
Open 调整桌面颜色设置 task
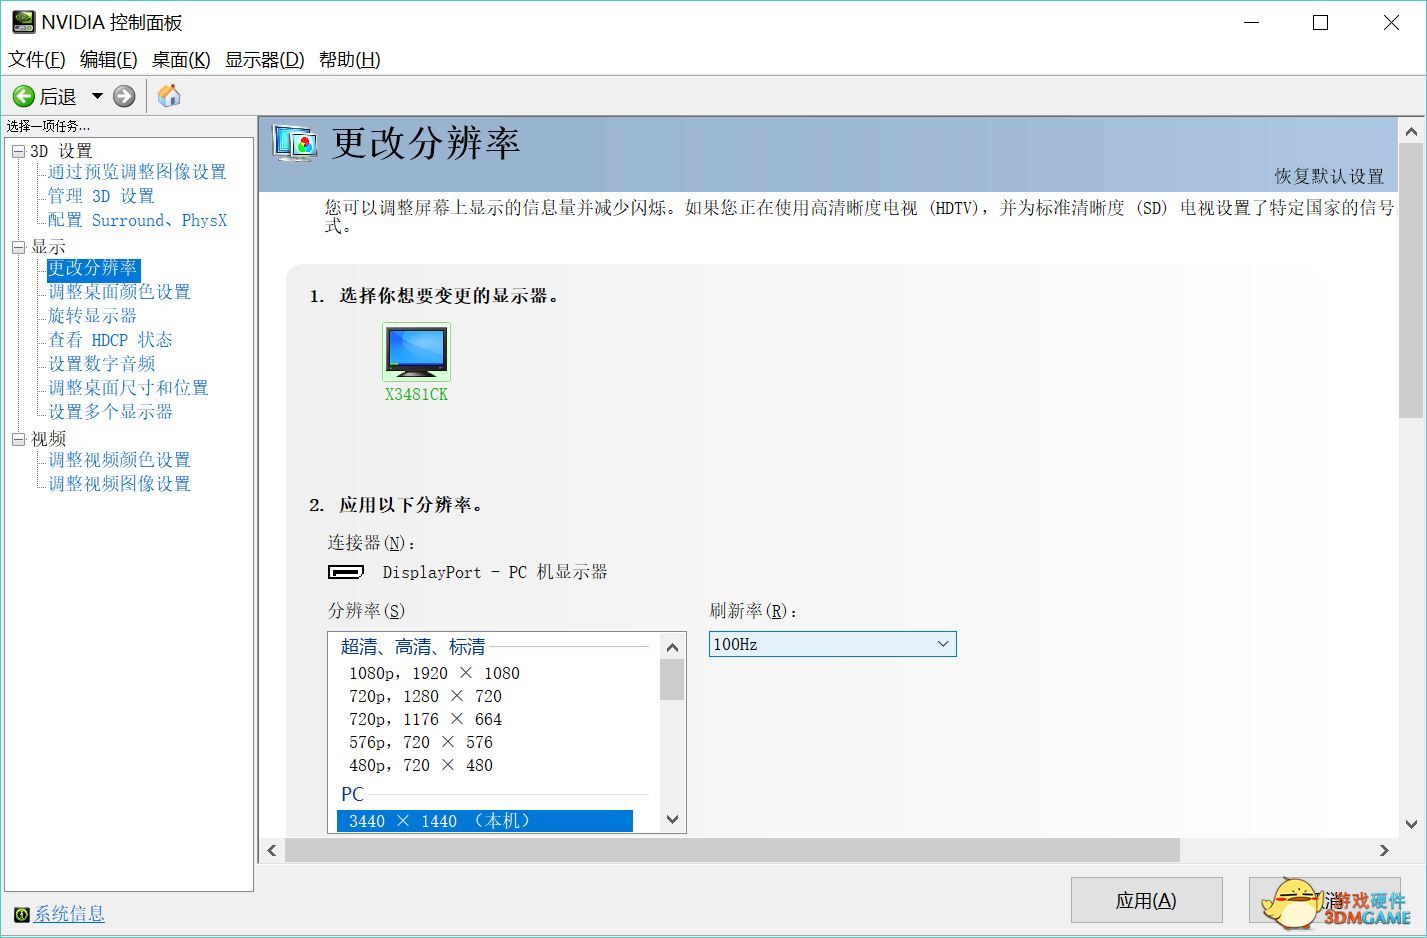click(119, 292)
